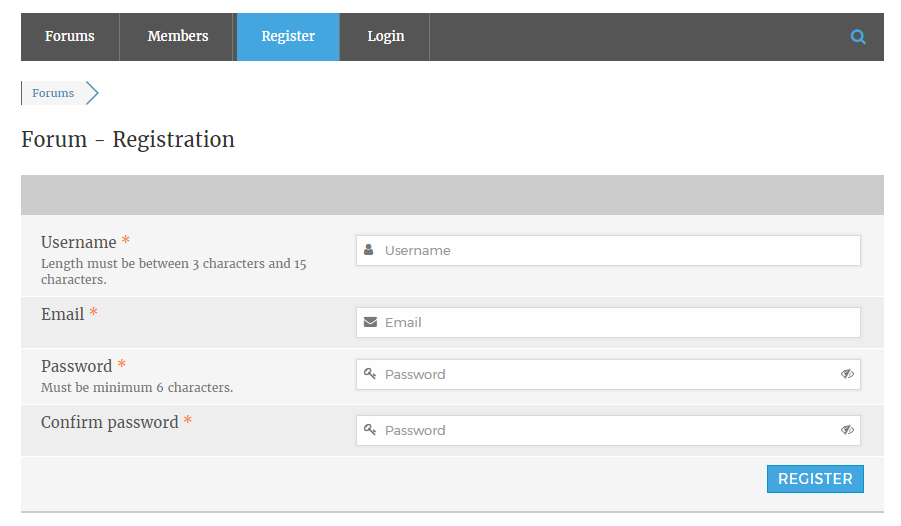Image resolution: width=901 pixels, height=526 pixels.
Task: Click the Username field label
Action: [78, 242]
